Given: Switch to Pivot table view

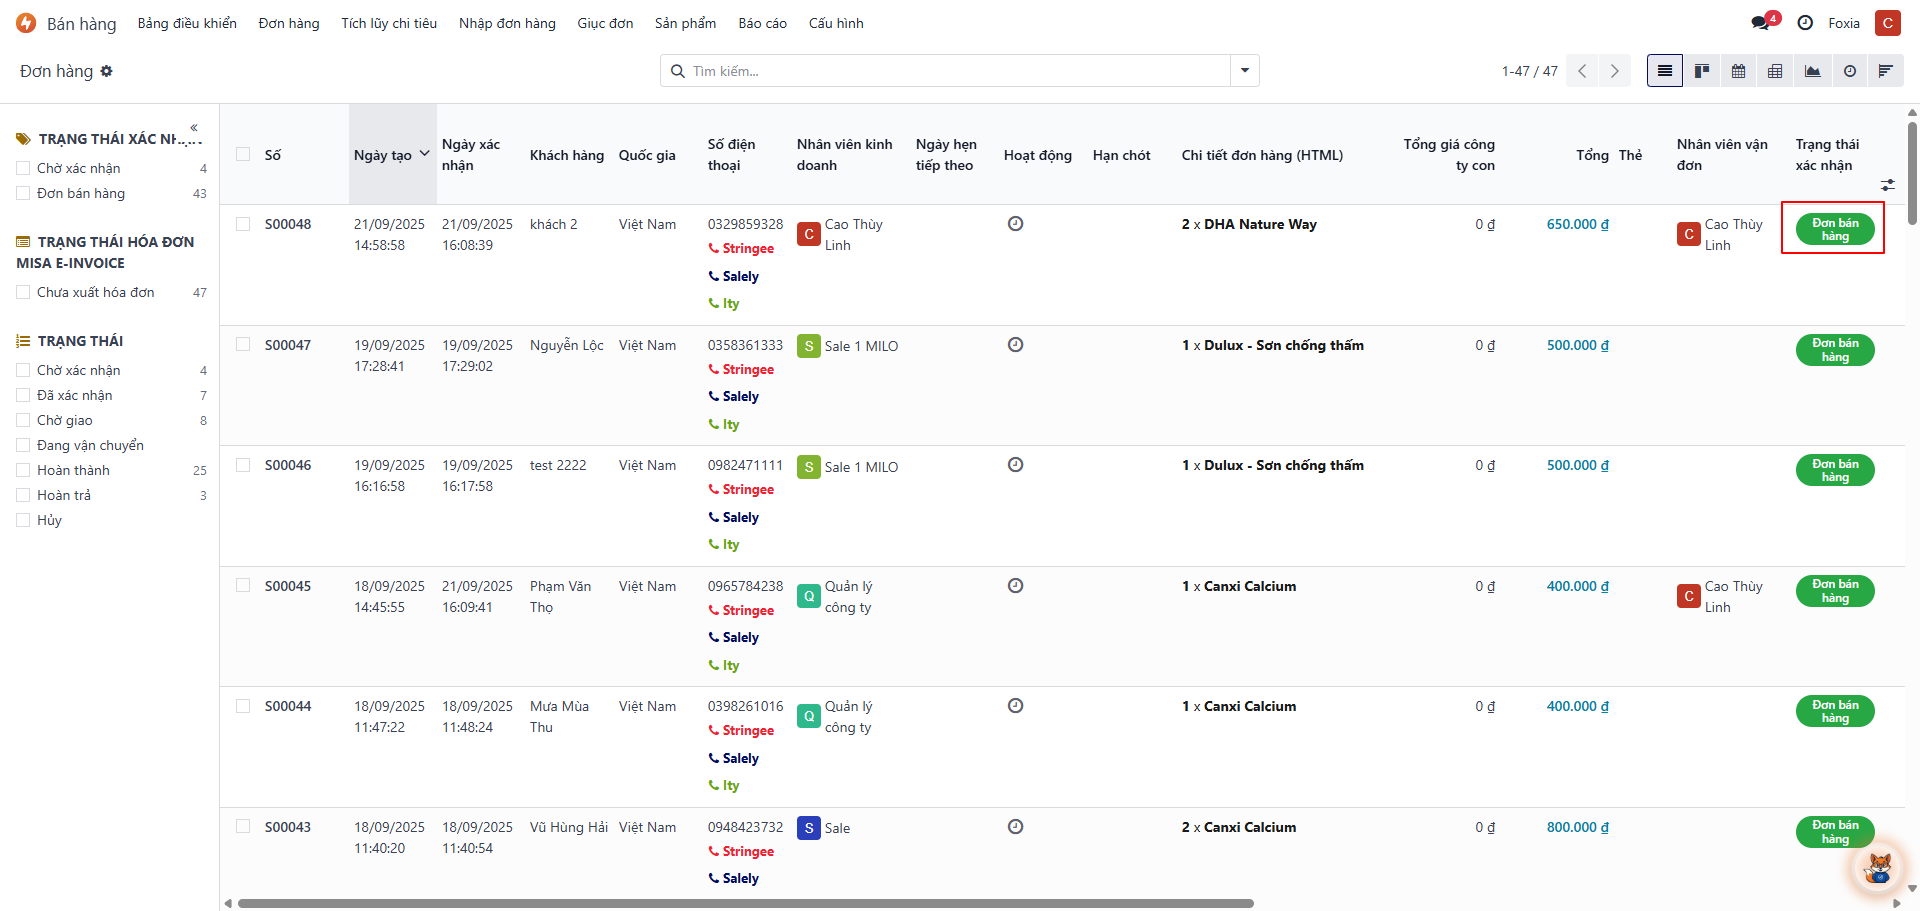Looking at the screenshot, I should click(1775, 71).
